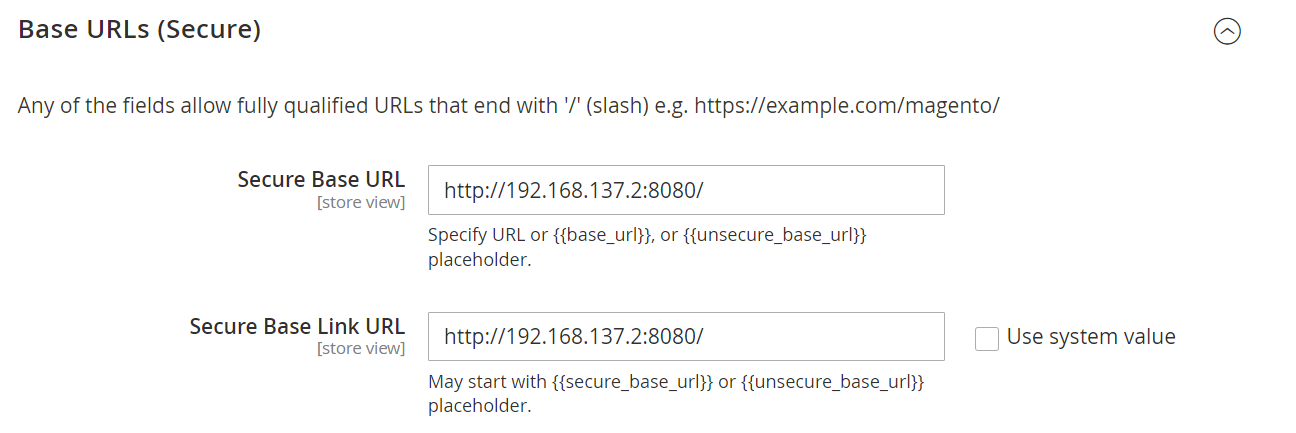Click the Secure Base Link URL field label
The image size is (1296, 433).
point(297,326)
